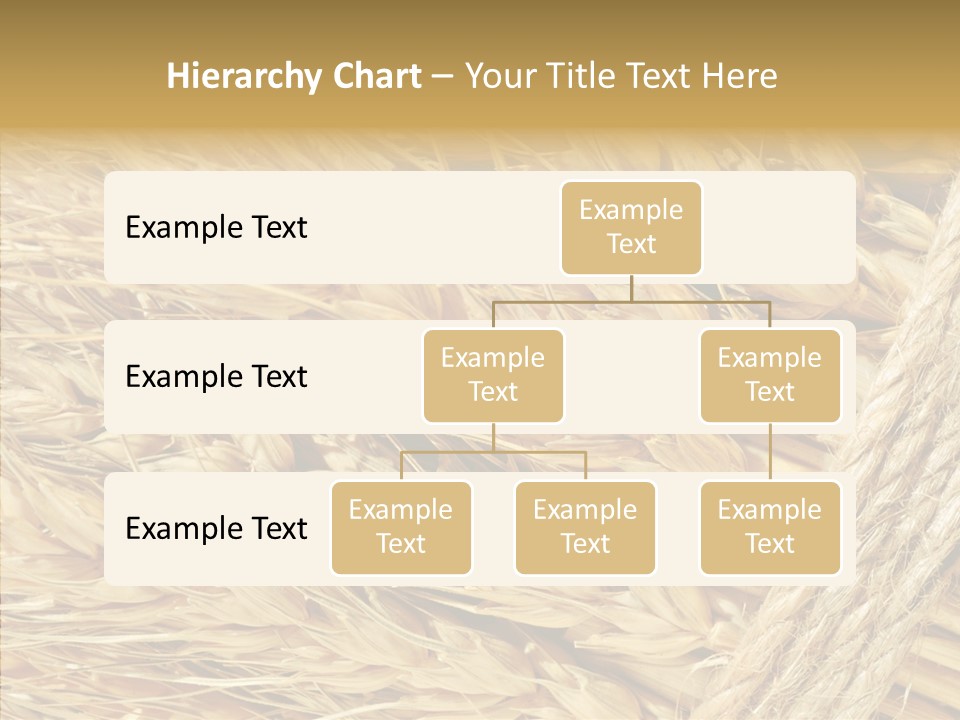Image resolution: width=960 pixels, height=720 pixels.
Task: Click the bold "Hierarchy Chart" title words
Action: (x=294, y=76)
